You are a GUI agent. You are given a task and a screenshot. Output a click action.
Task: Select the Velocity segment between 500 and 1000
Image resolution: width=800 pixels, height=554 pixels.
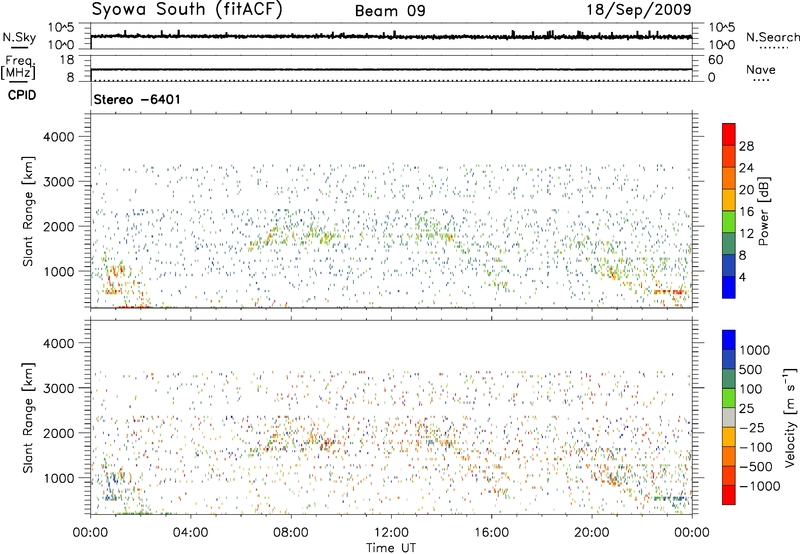tap(729, 359)
